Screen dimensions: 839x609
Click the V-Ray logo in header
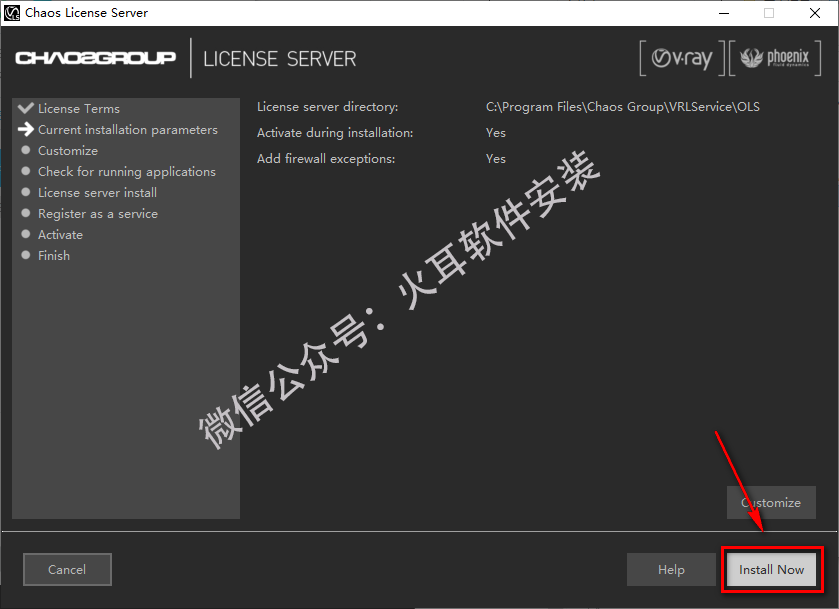point(680,59)
